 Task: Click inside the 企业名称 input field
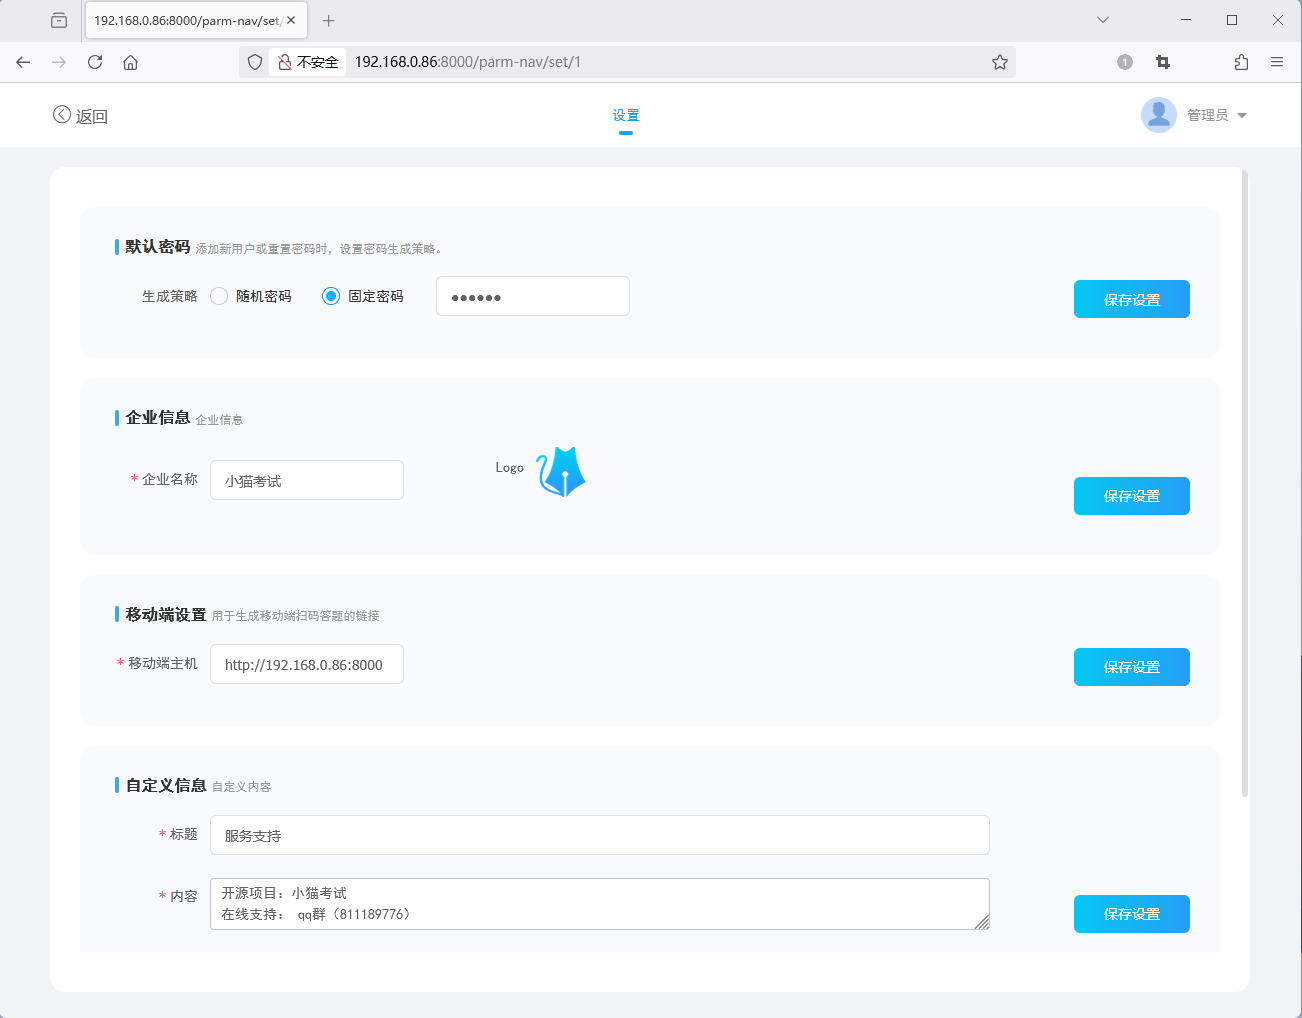coord(306,479)
